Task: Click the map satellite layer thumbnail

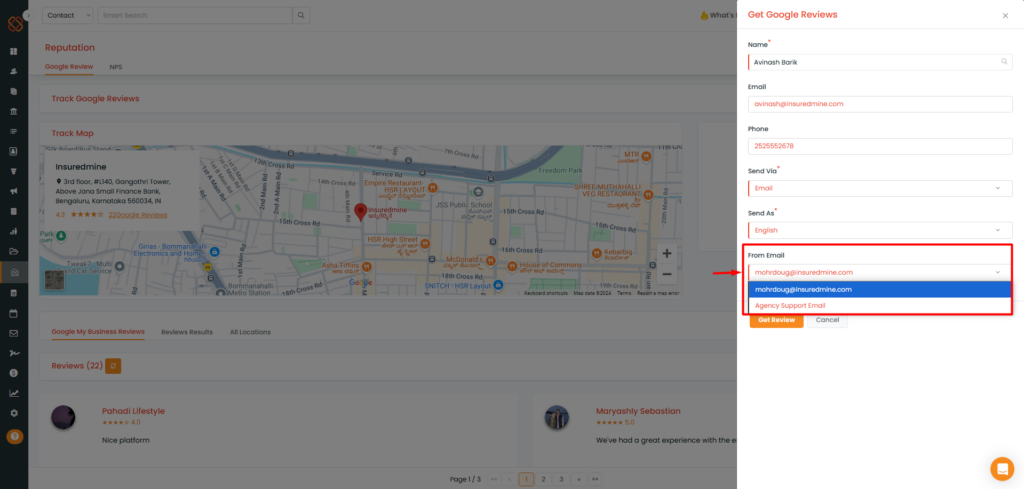Action: coord(55,279)
